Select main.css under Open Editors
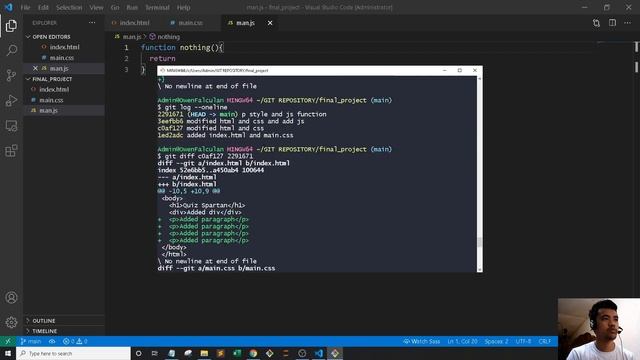 coord(64,58)
